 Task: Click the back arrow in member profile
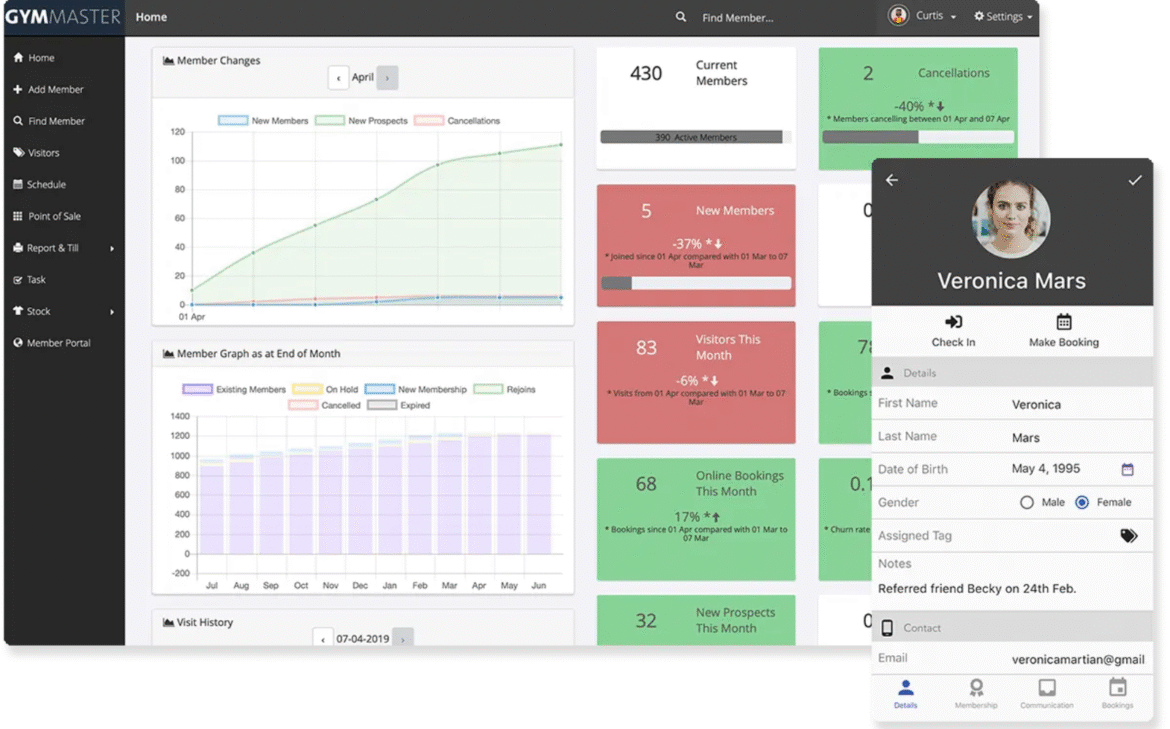[x=892, y=180]
